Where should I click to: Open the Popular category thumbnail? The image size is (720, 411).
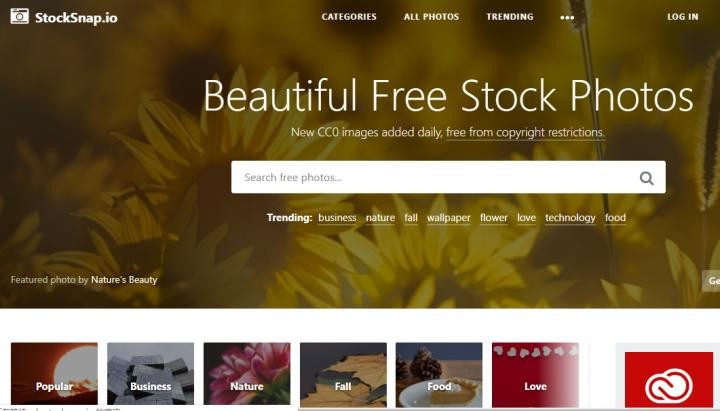54,374
